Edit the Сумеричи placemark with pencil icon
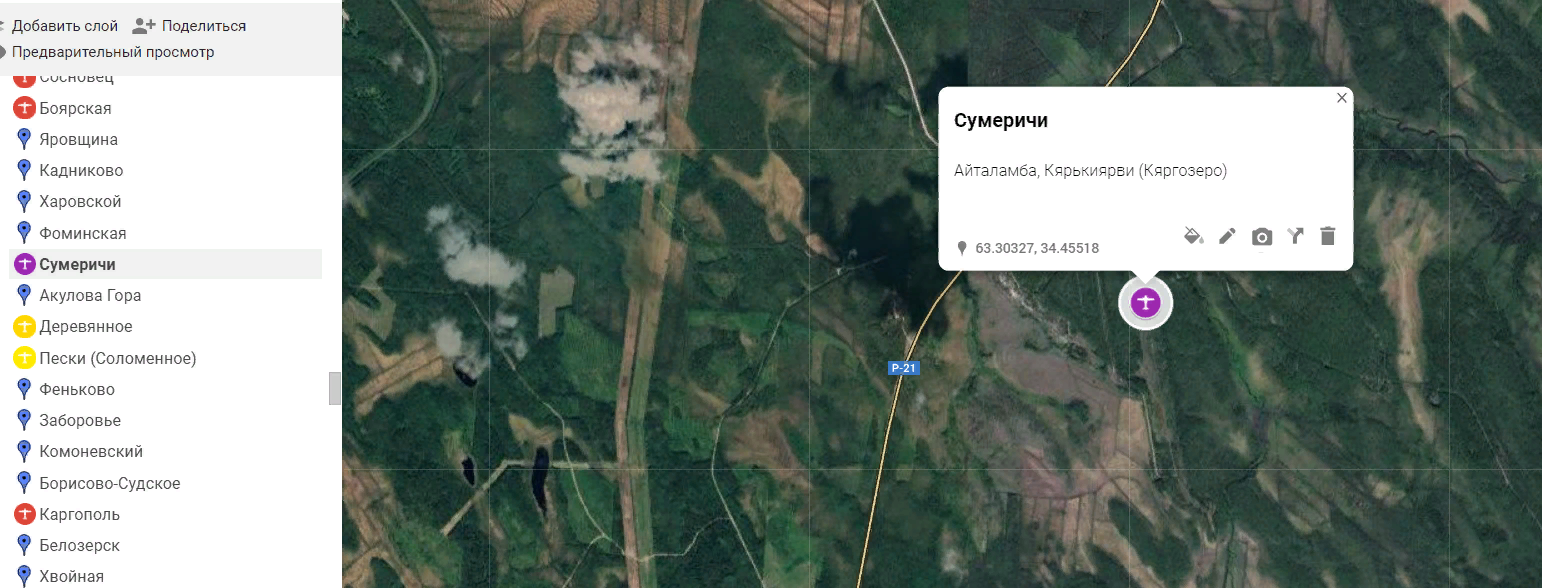This screenshot has width=1542, height=588. coord(1227,236)
